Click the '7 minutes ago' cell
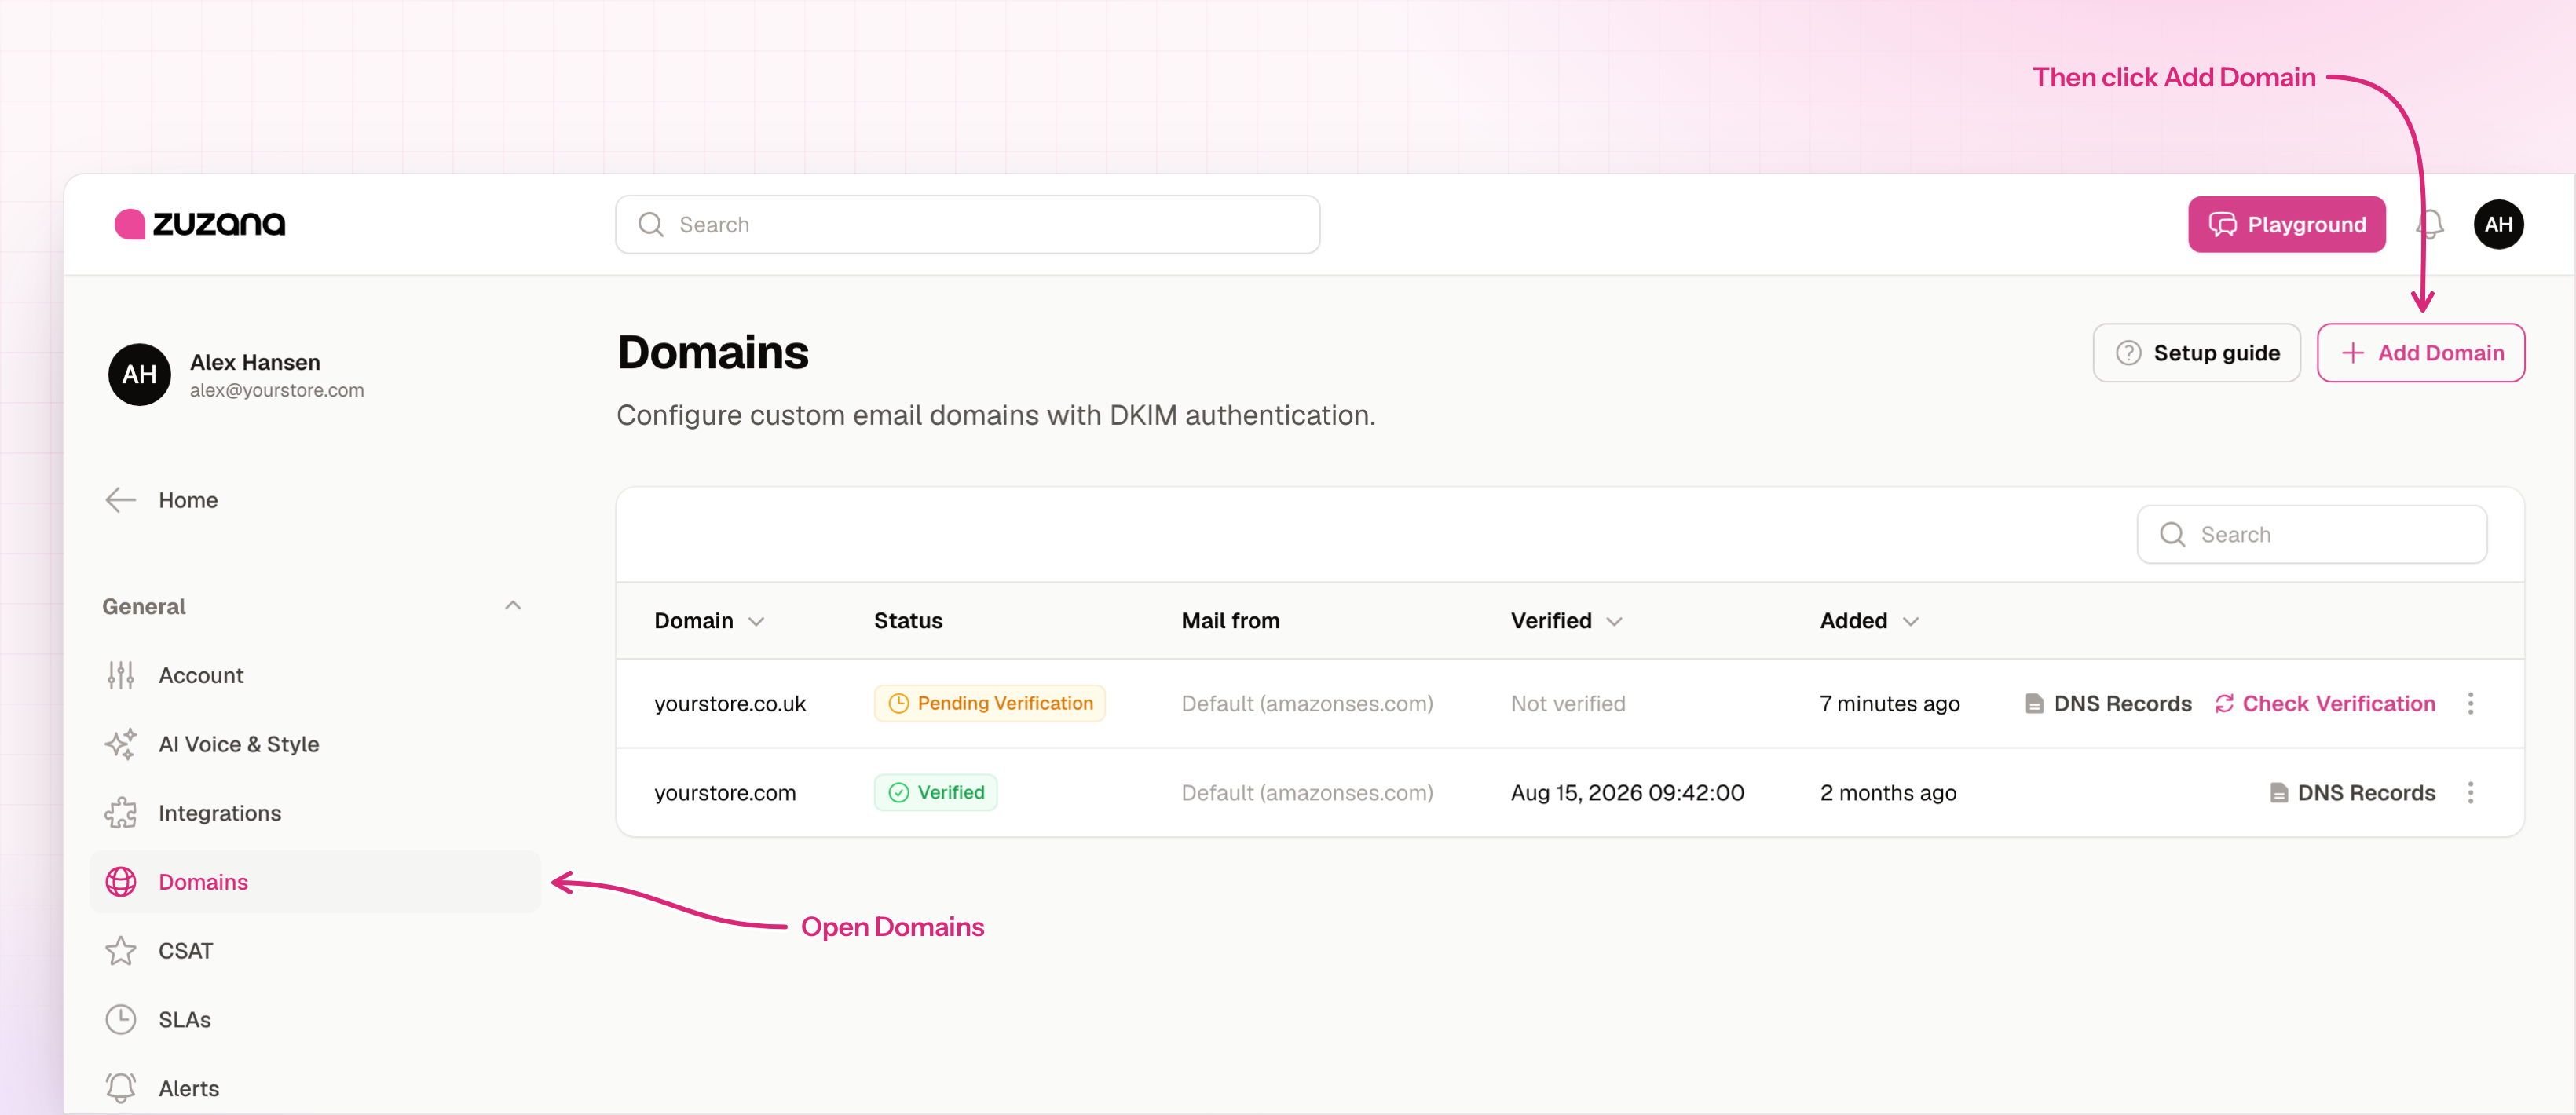The width and height of the screenshot is (2576, 1115). tap(1889, 704)
